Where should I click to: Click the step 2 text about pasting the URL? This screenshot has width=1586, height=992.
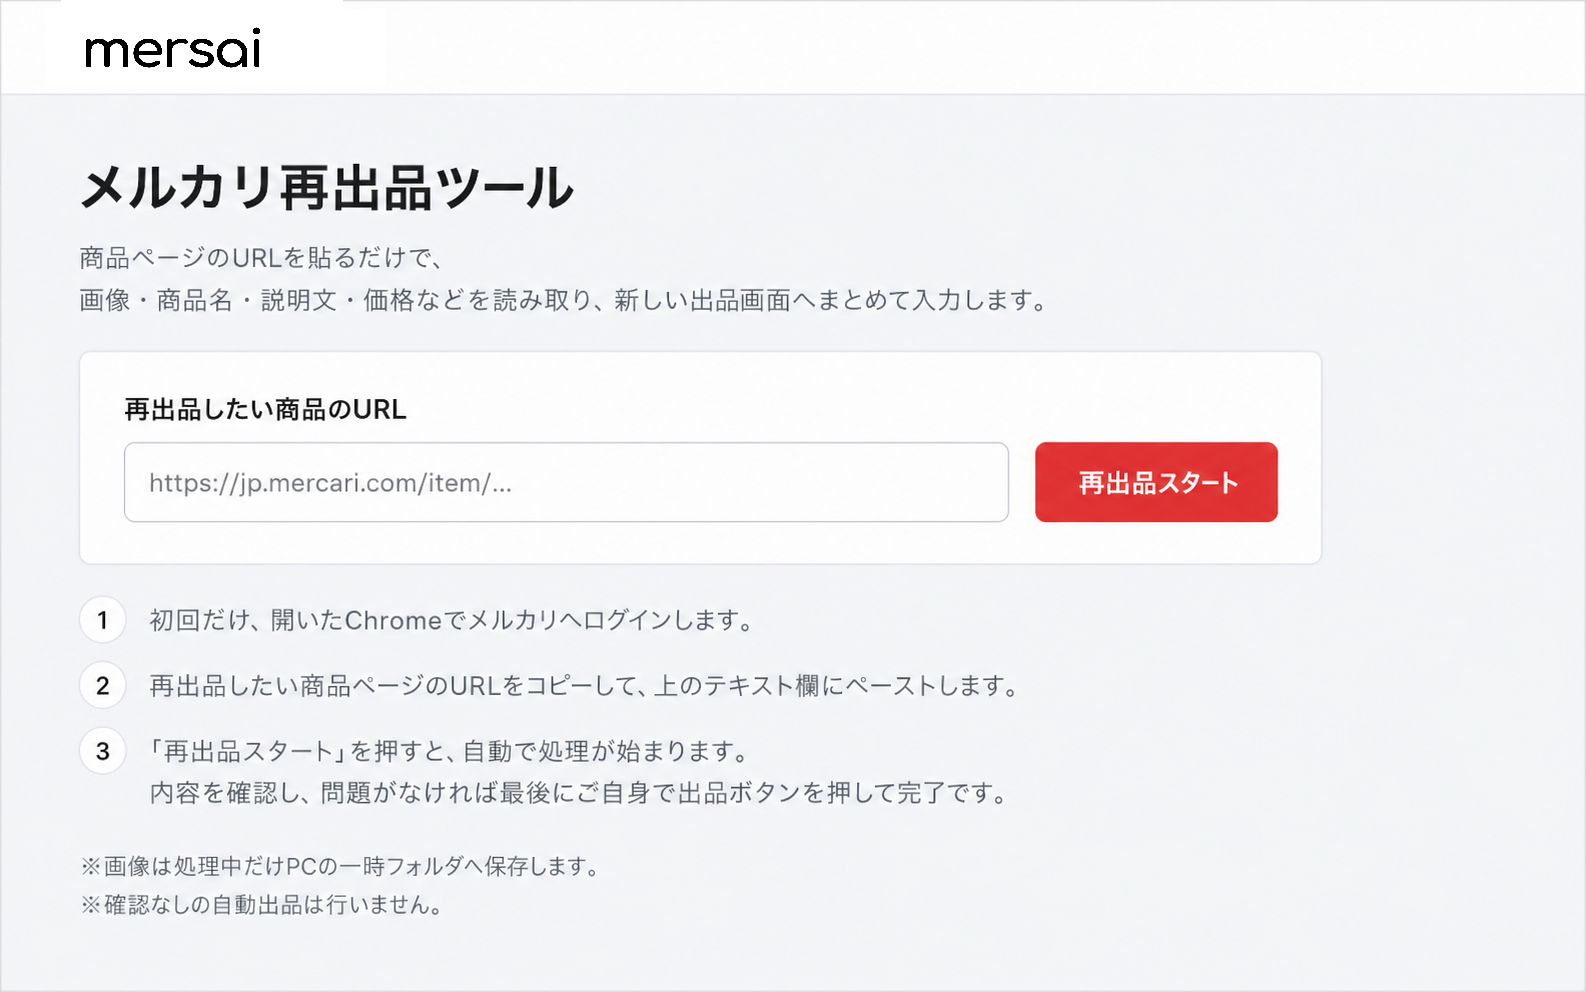click(x=584, y=686)
